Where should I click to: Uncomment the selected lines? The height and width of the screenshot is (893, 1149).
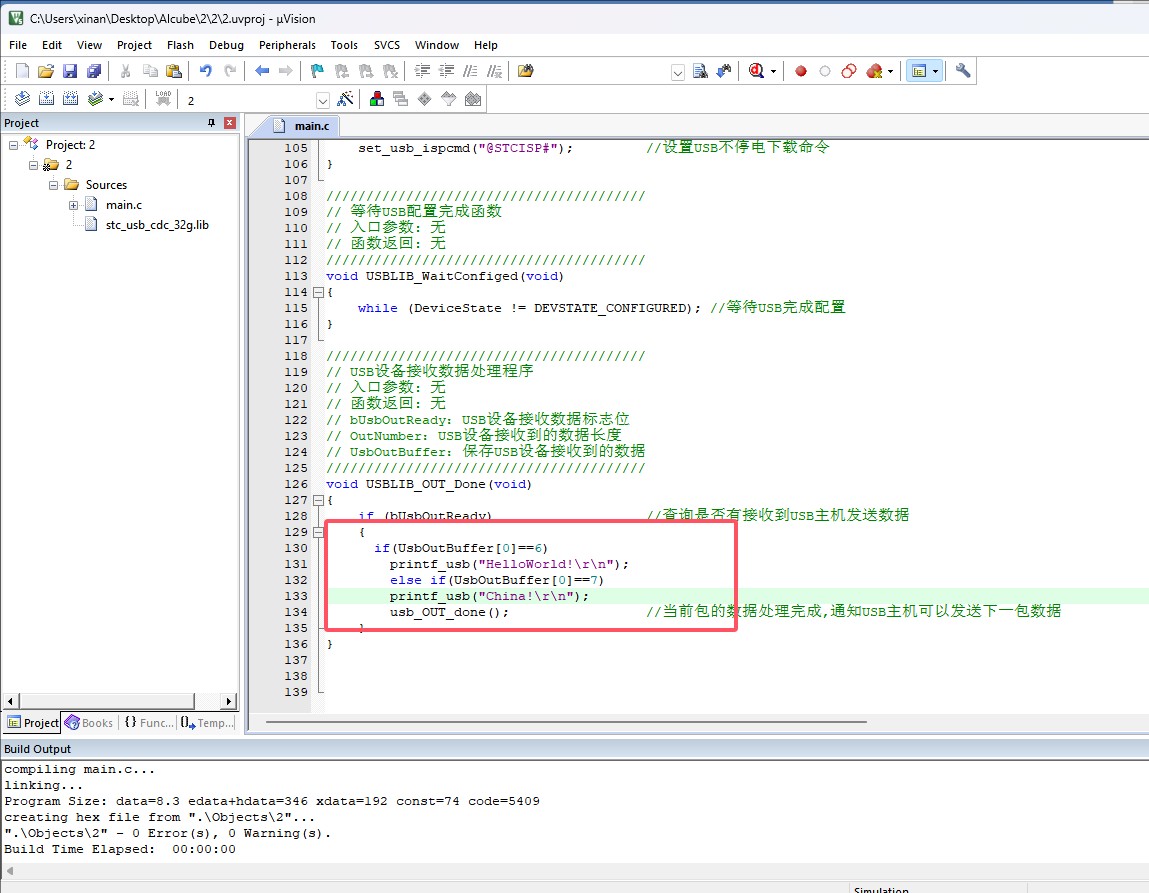(x=495, y=71)
